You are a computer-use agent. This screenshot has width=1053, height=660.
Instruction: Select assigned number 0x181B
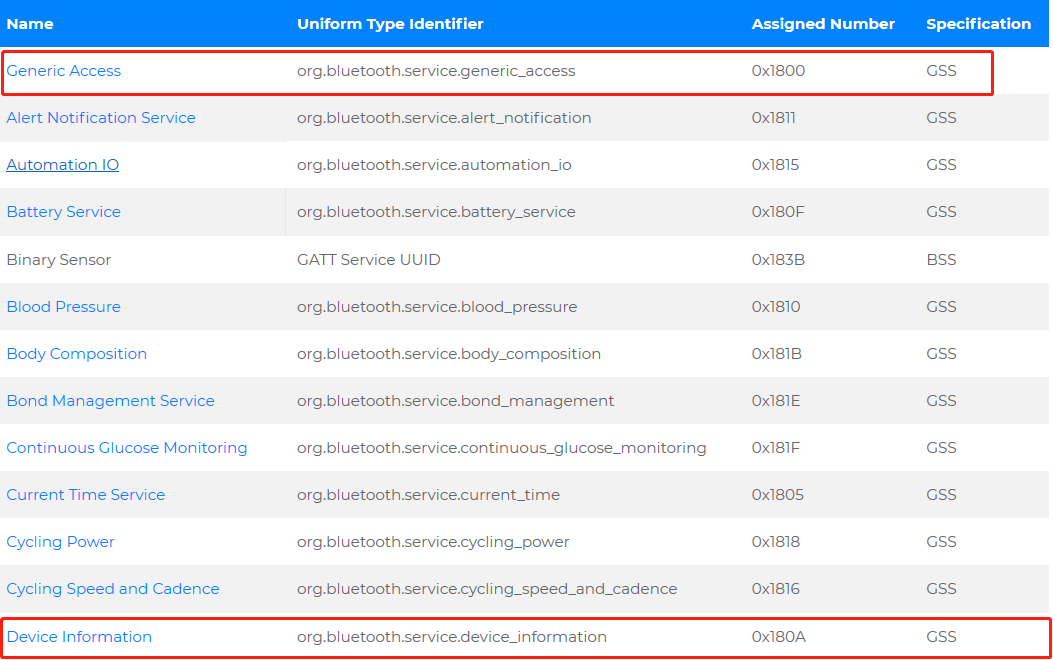pyautogui.click(x=777, y=354)
